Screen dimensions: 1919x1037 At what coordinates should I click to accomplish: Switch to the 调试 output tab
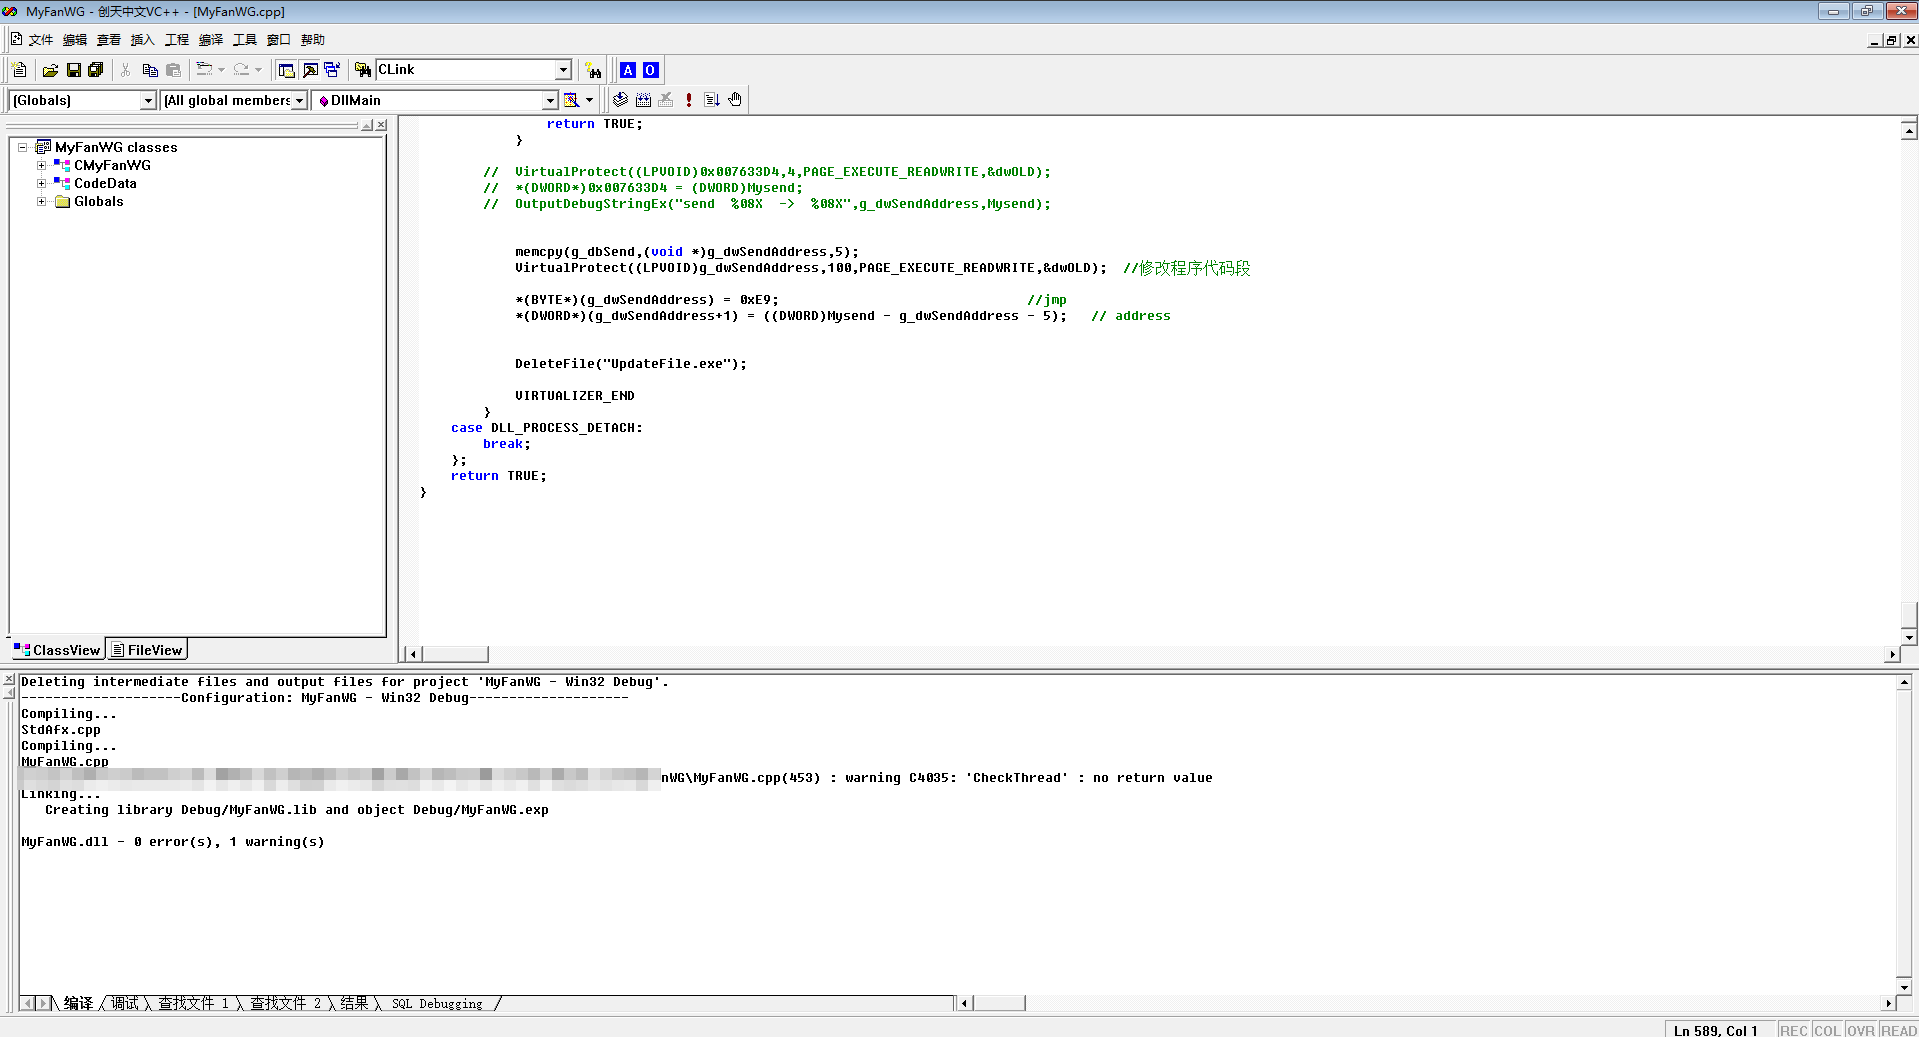[125, 1003]
